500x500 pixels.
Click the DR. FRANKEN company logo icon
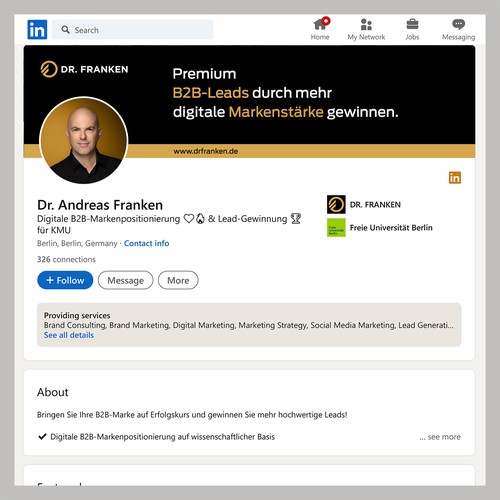336,204
